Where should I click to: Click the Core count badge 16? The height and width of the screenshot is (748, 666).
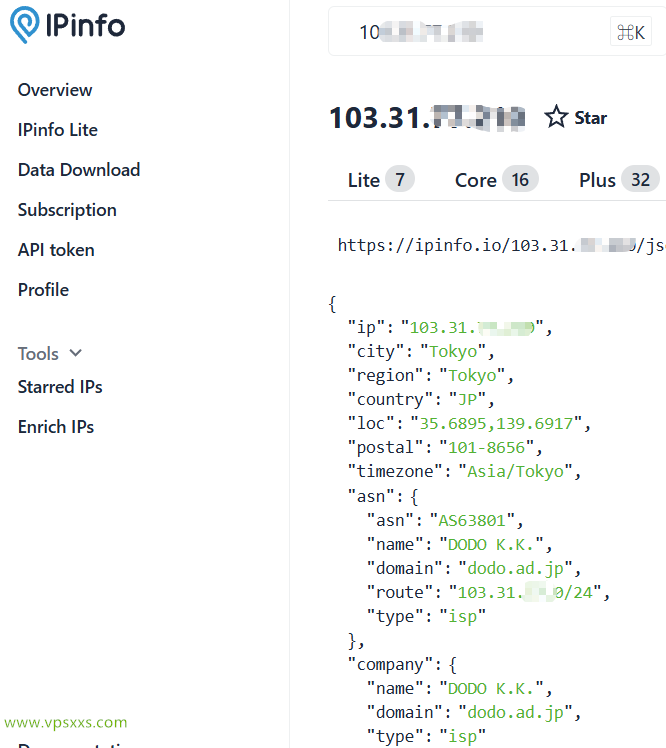click(520, 179)
